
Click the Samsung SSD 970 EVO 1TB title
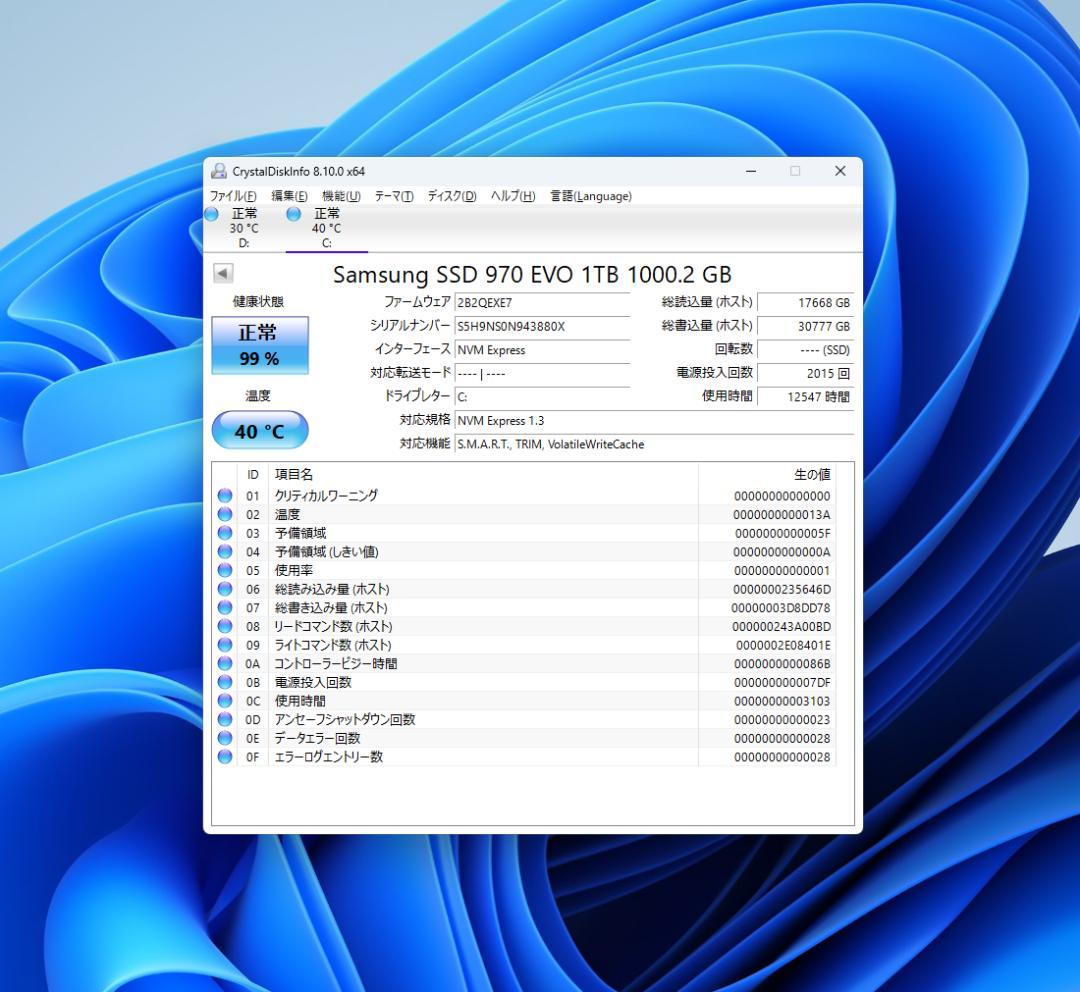tap(532, 274)
